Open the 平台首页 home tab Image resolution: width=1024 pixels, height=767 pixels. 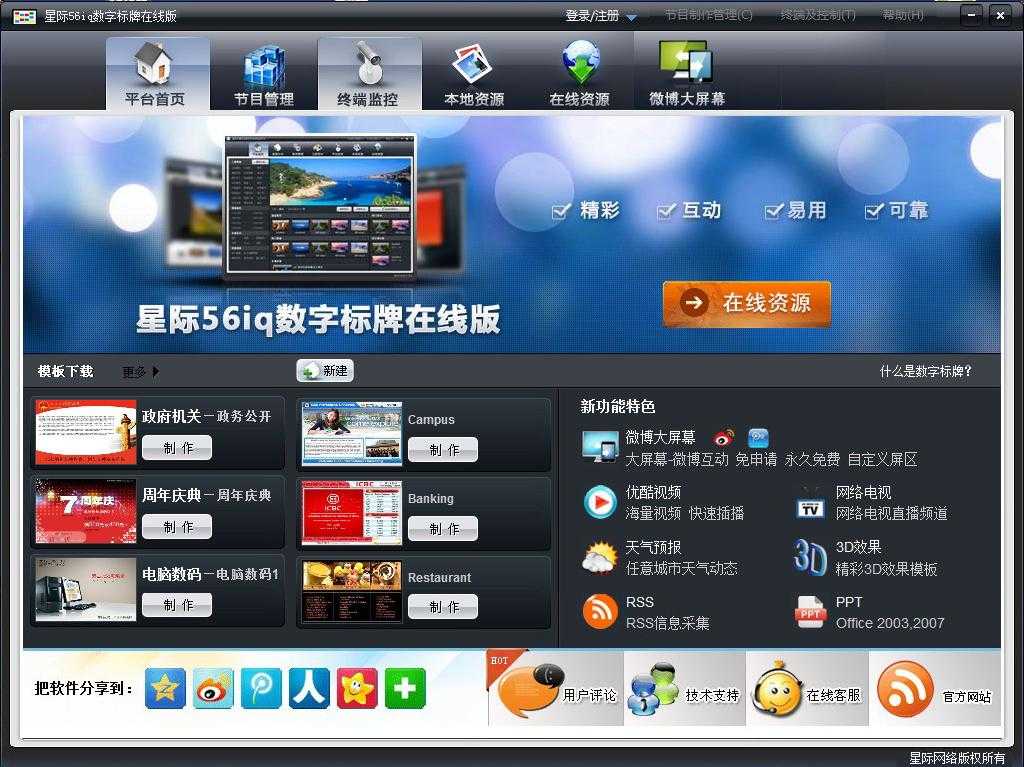157,73
